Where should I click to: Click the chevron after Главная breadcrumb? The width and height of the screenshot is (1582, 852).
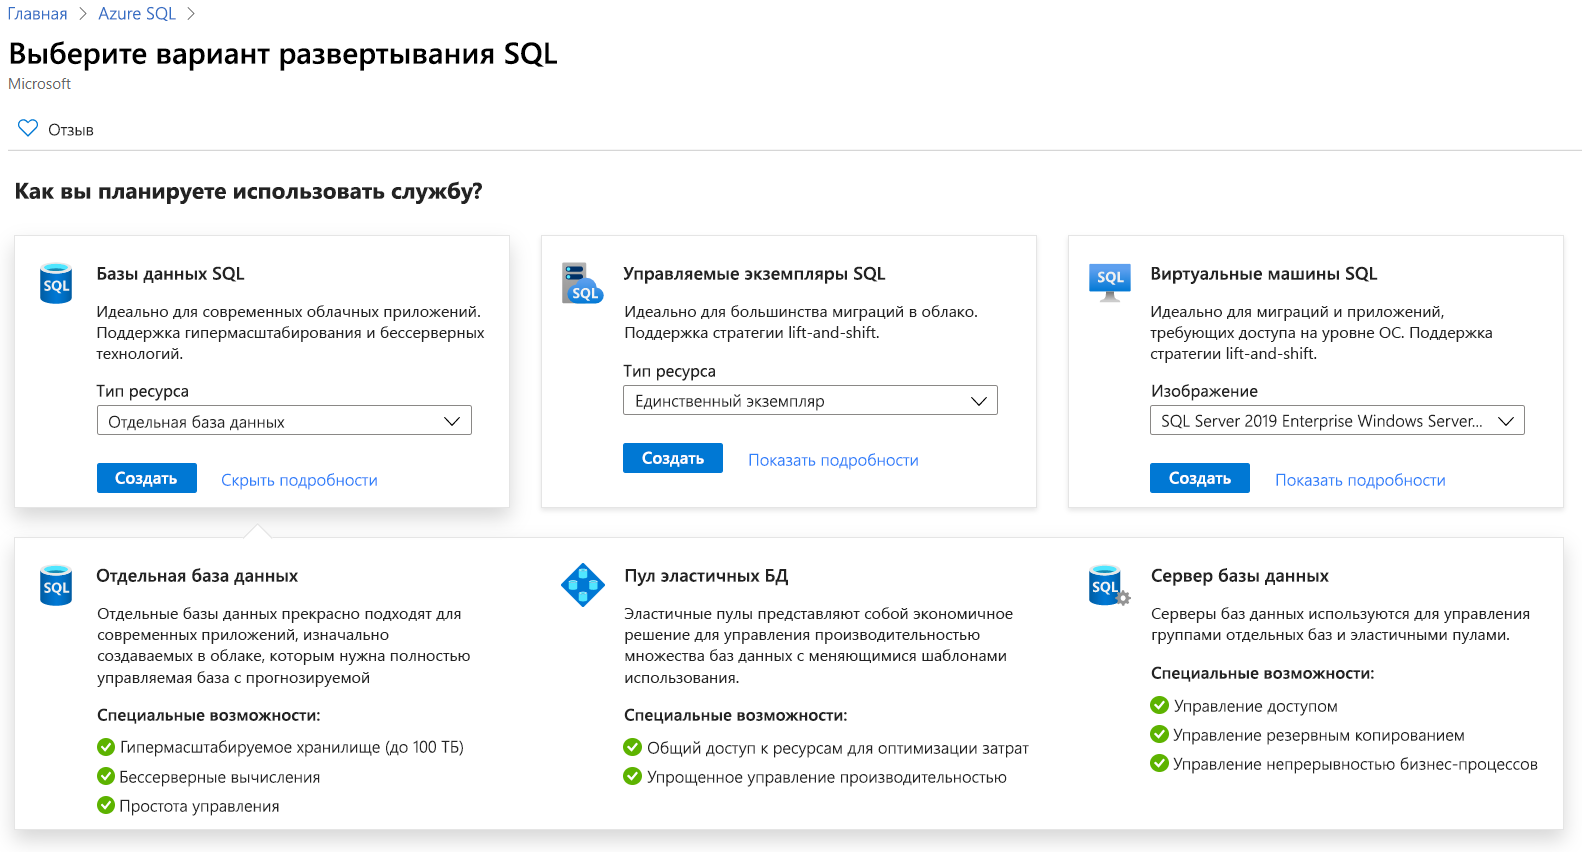pyautogui.click(x=83, y=14)
